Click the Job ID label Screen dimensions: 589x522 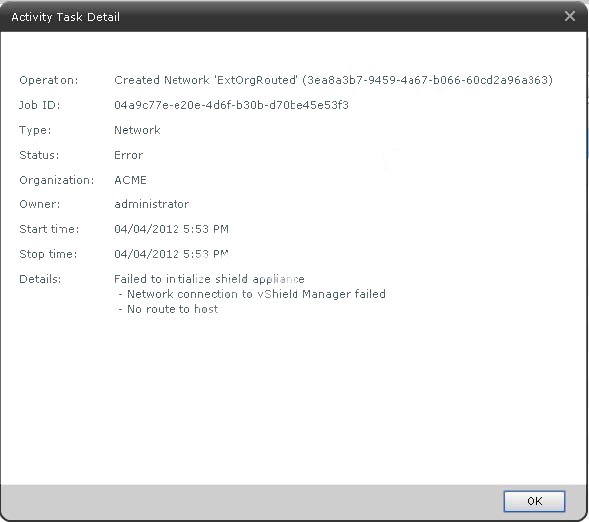[x=39, y=105]
